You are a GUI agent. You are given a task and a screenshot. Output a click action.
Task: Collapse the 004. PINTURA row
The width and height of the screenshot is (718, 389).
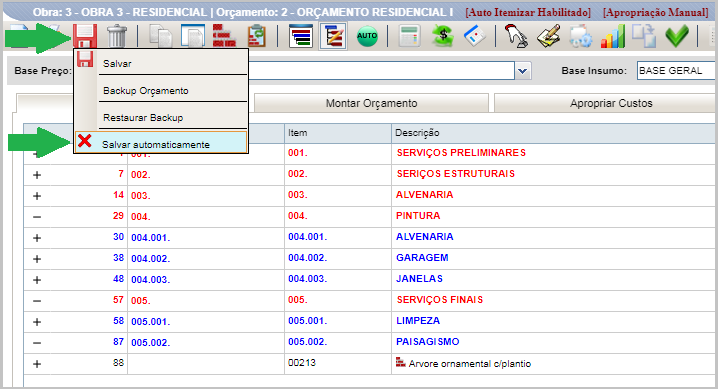(37, 217)
